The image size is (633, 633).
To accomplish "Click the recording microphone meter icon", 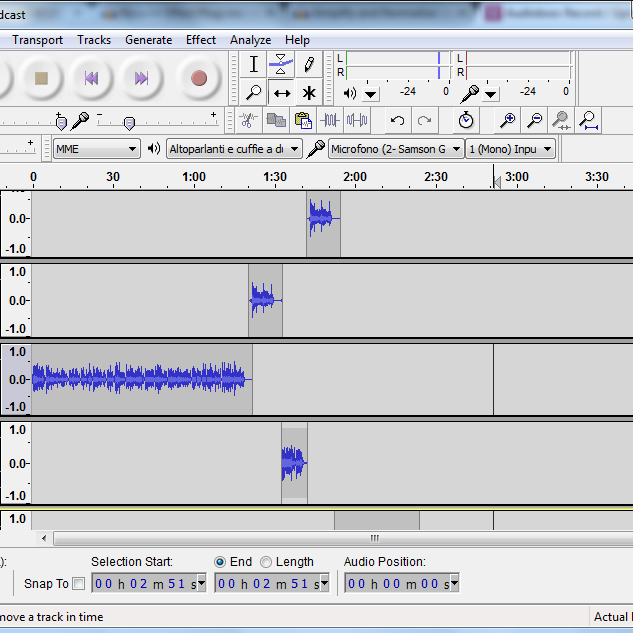I will tap(470, 94).
